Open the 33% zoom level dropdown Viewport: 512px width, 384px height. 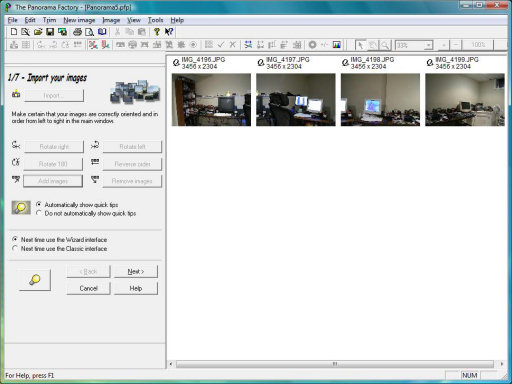(x=429, y=45)
